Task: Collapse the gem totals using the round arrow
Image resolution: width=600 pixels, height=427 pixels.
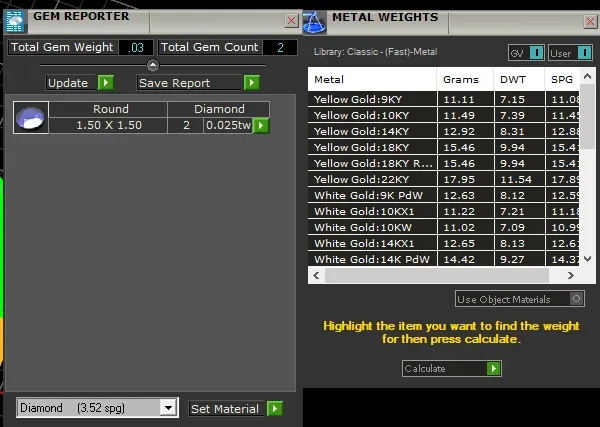Action: [x=153, y=65]
